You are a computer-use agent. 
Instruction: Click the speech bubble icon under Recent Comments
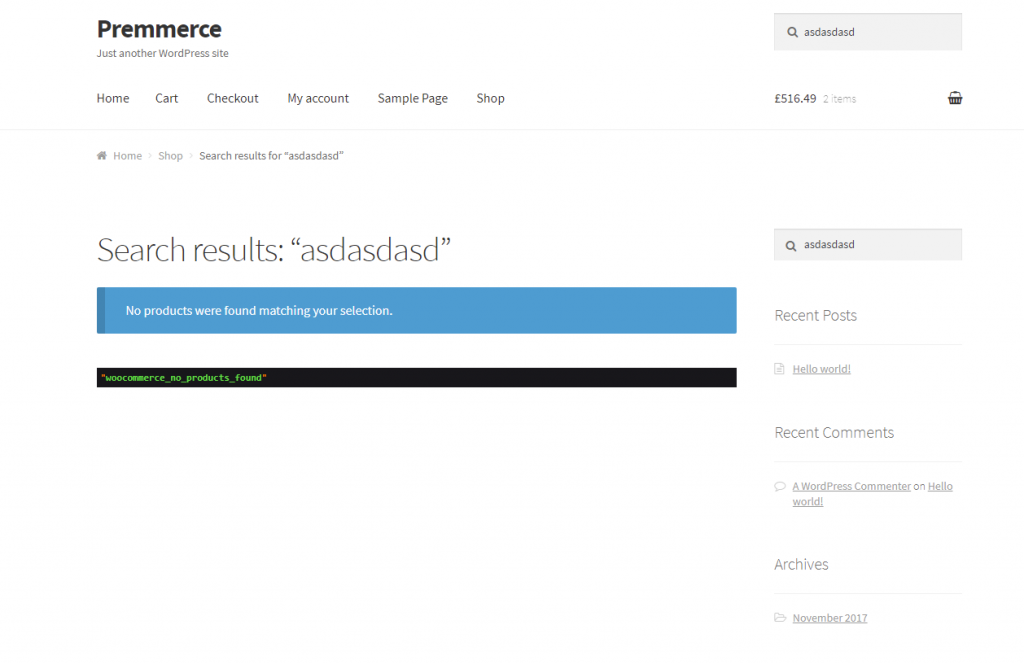coord(780,486)
